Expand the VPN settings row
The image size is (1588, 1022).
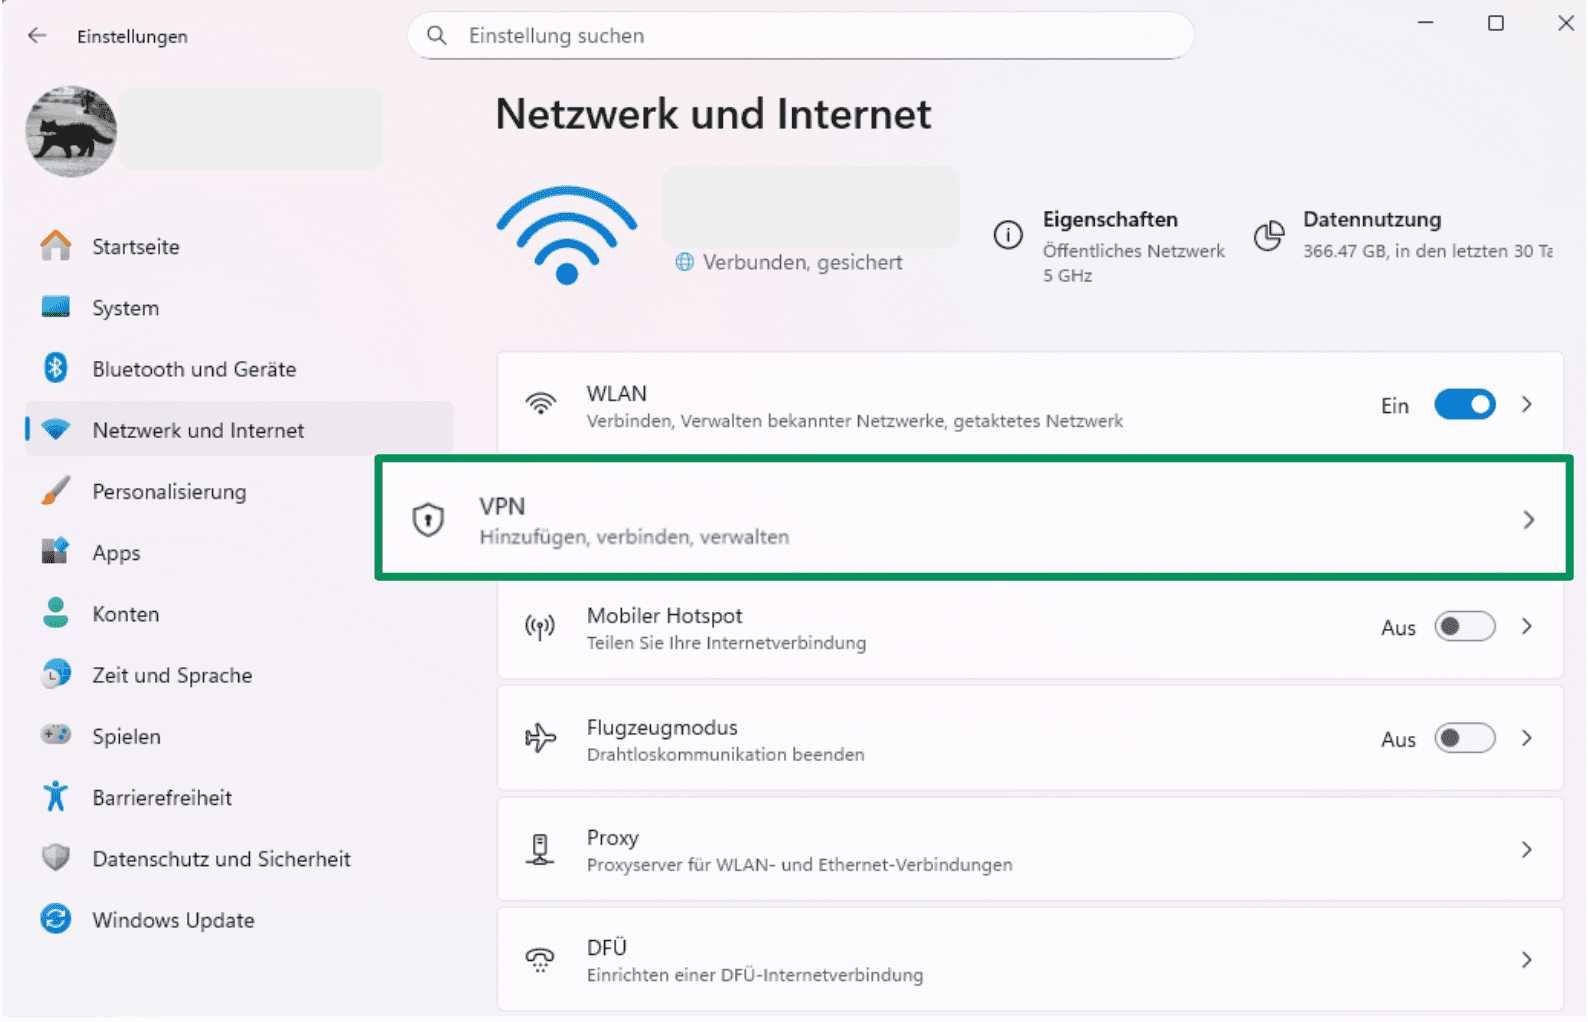[x=1528, y=519]
